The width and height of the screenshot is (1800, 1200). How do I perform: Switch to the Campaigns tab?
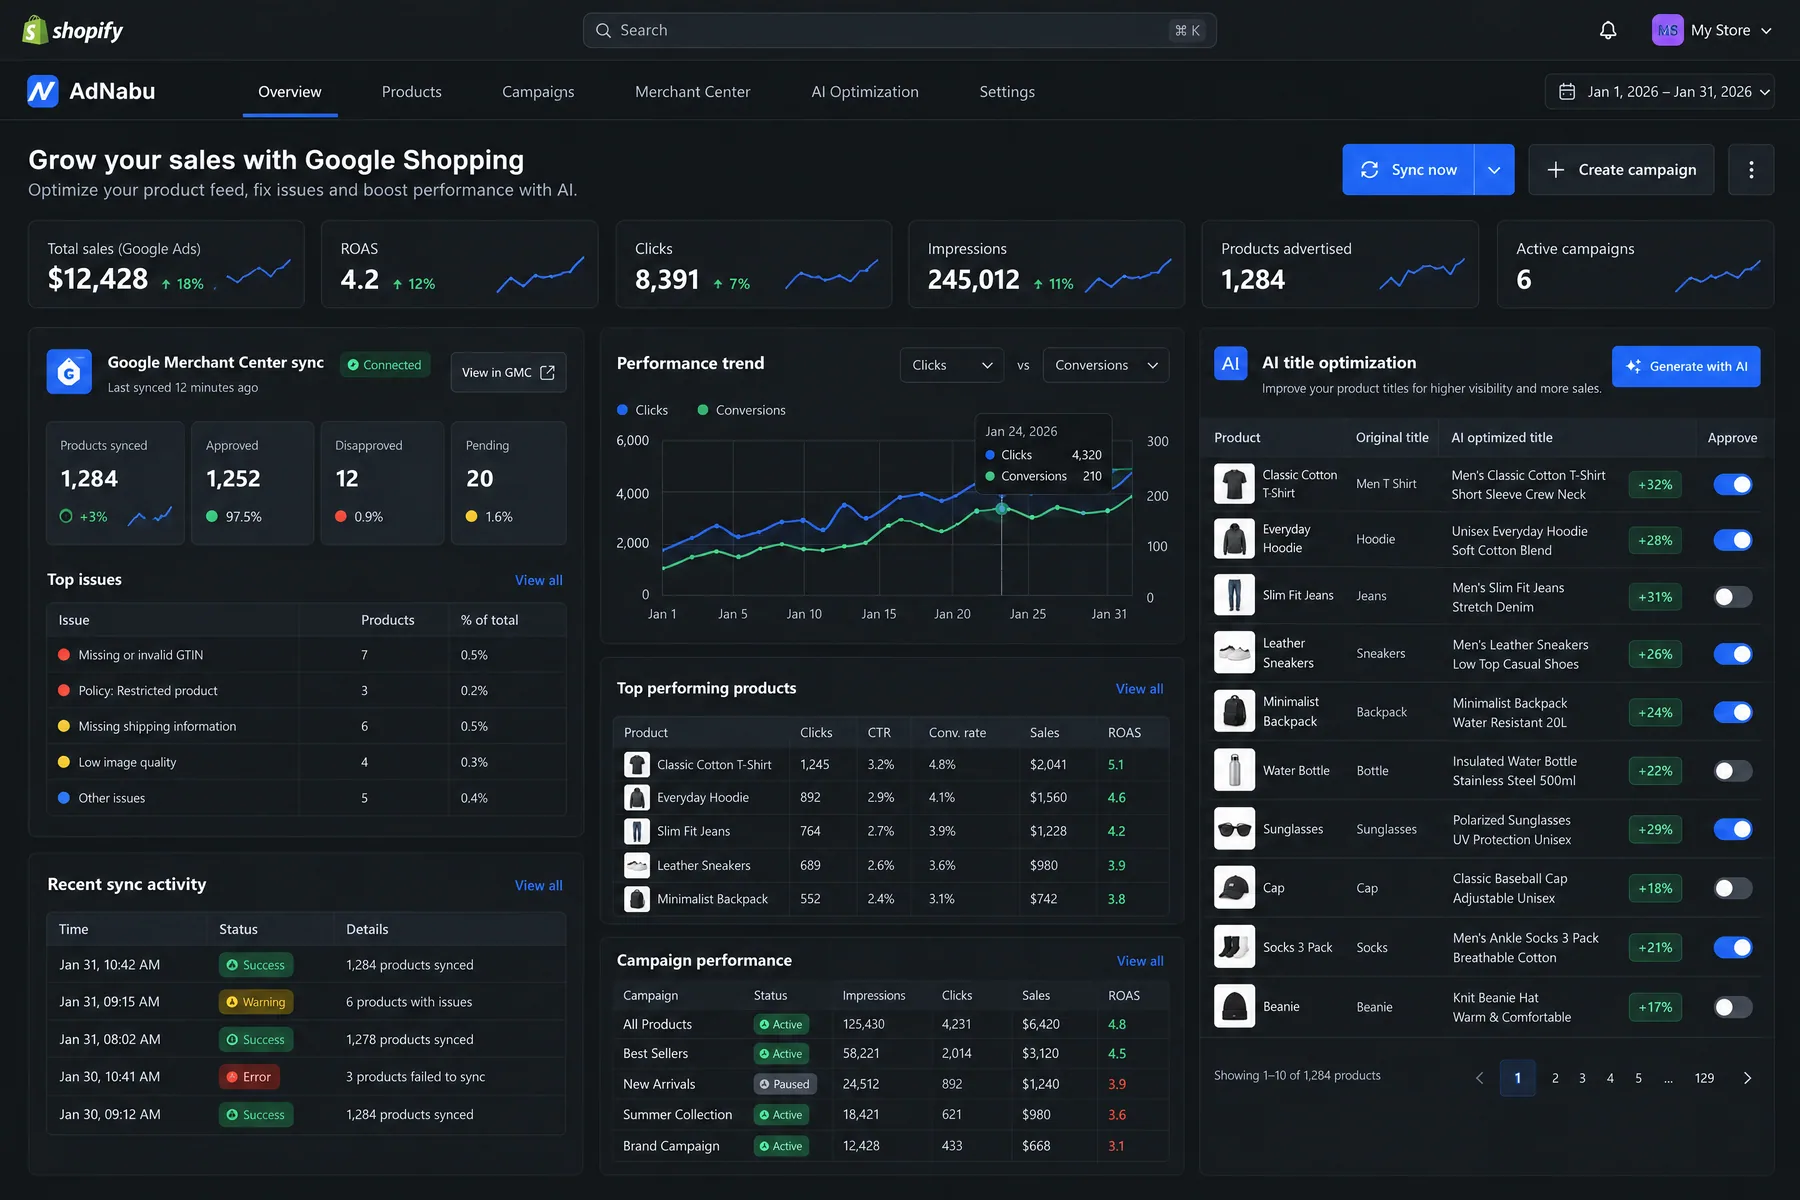pyautogui.click(x=538, y=92)
